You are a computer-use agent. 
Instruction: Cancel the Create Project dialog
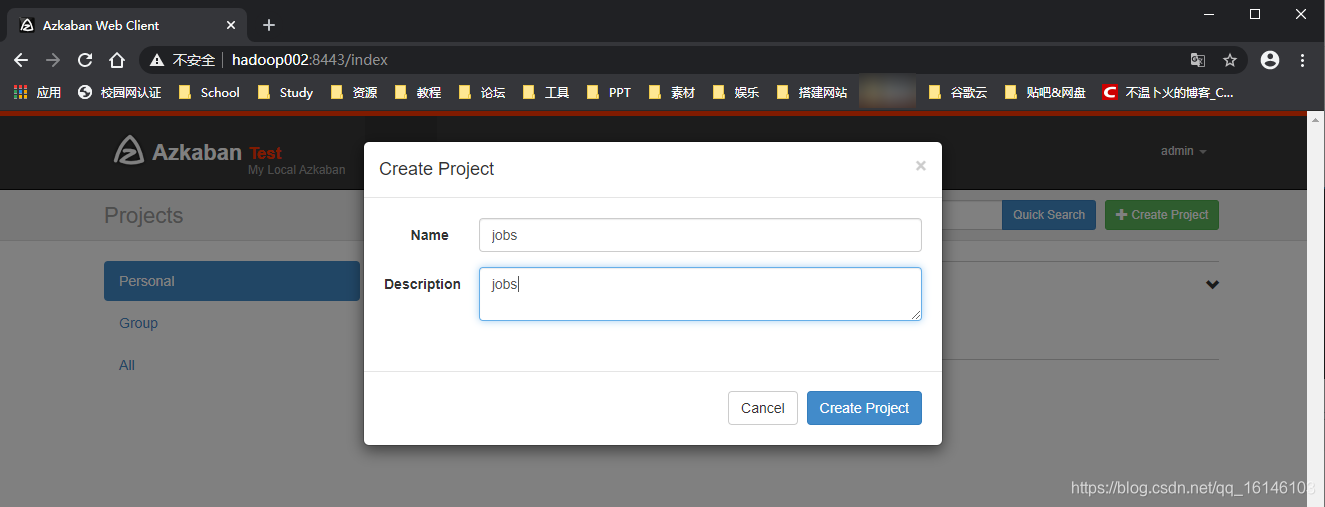(x=763, y=408)
